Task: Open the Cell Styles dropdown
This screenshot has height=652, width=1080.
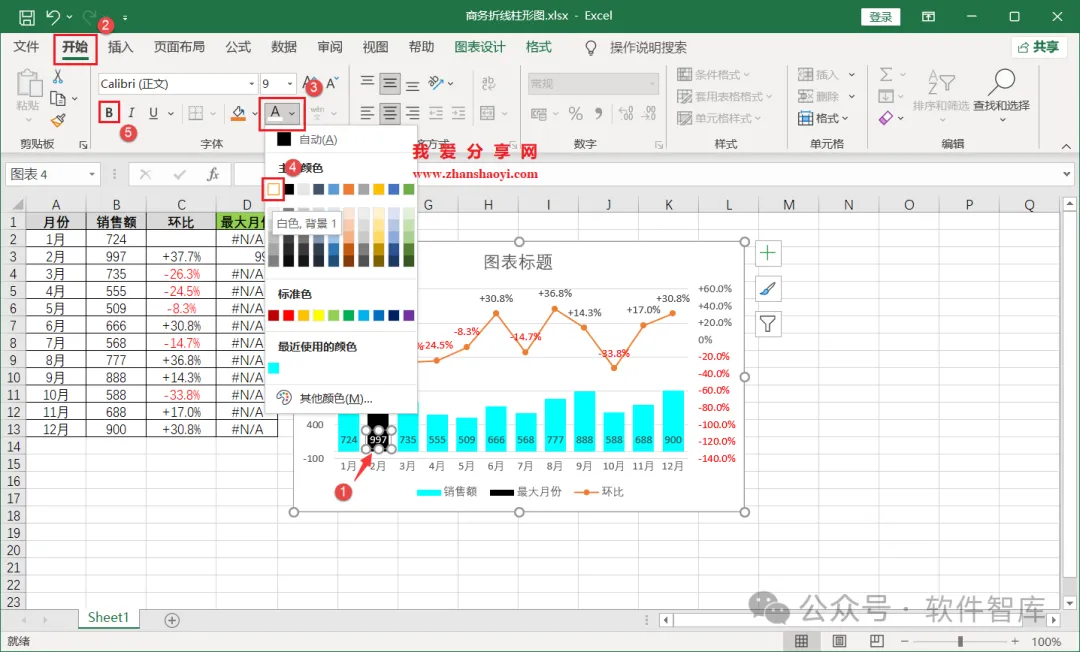Action: (719, 118)
